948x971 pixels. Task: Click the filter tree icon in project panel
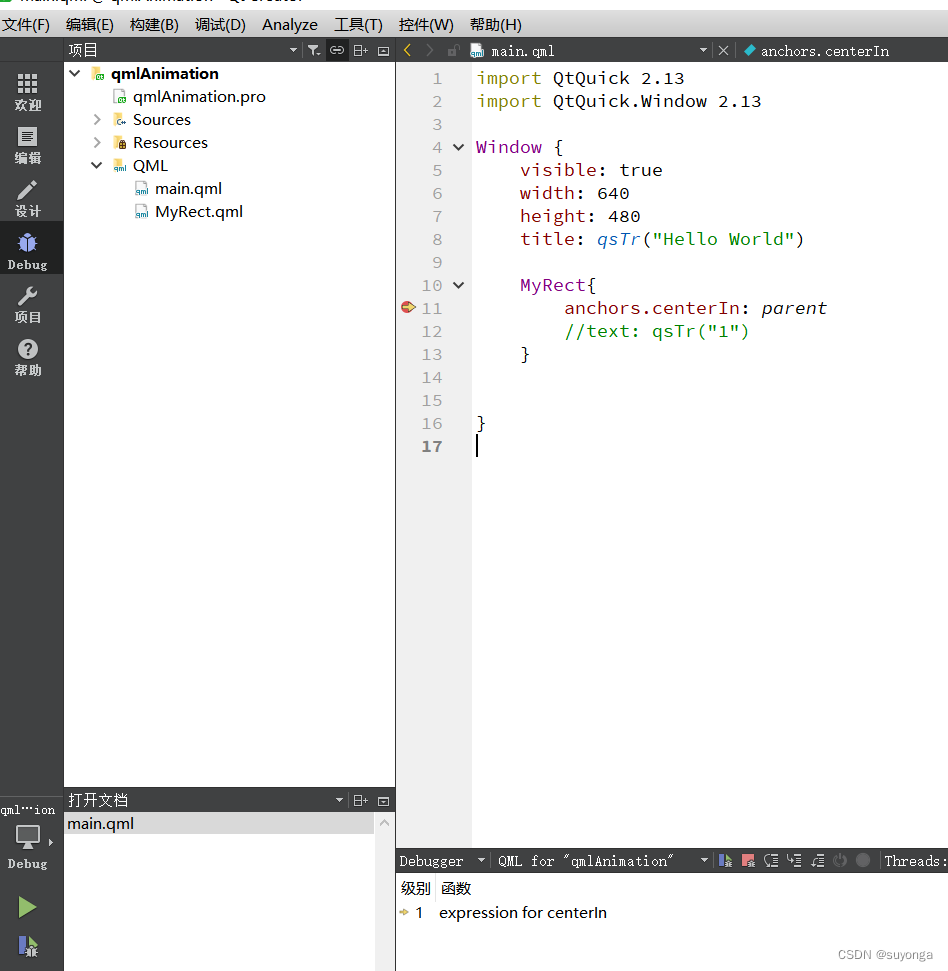pos(314,50)
